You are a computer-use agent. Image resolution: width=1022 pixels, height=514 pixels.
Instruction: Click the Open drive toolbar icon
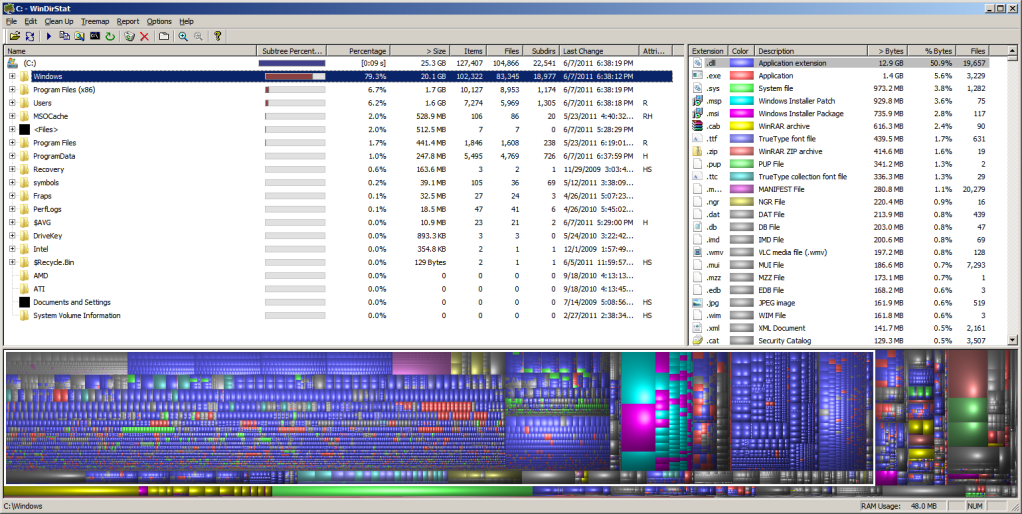pos(14,36)
